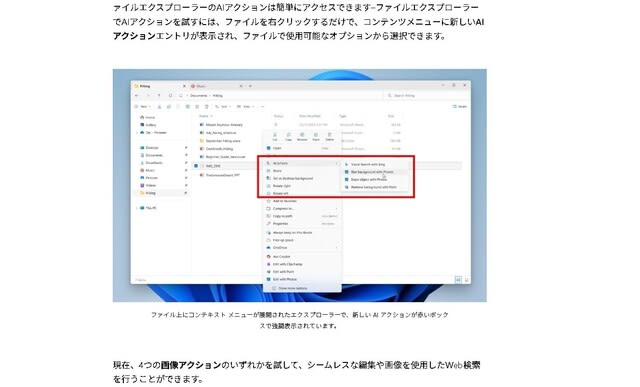This screenshot has width=640, height=387.
Task: Choose Properties in context menu
Action: 302,224
